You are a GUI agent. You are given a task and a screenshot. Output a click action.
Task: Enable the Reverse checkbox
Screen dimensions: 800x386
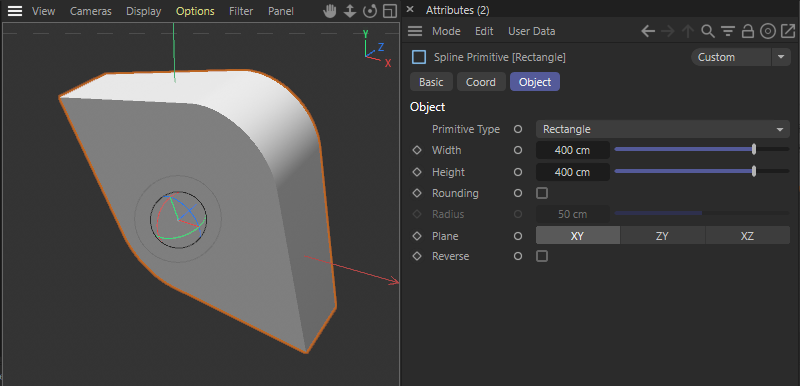[542, 256]
